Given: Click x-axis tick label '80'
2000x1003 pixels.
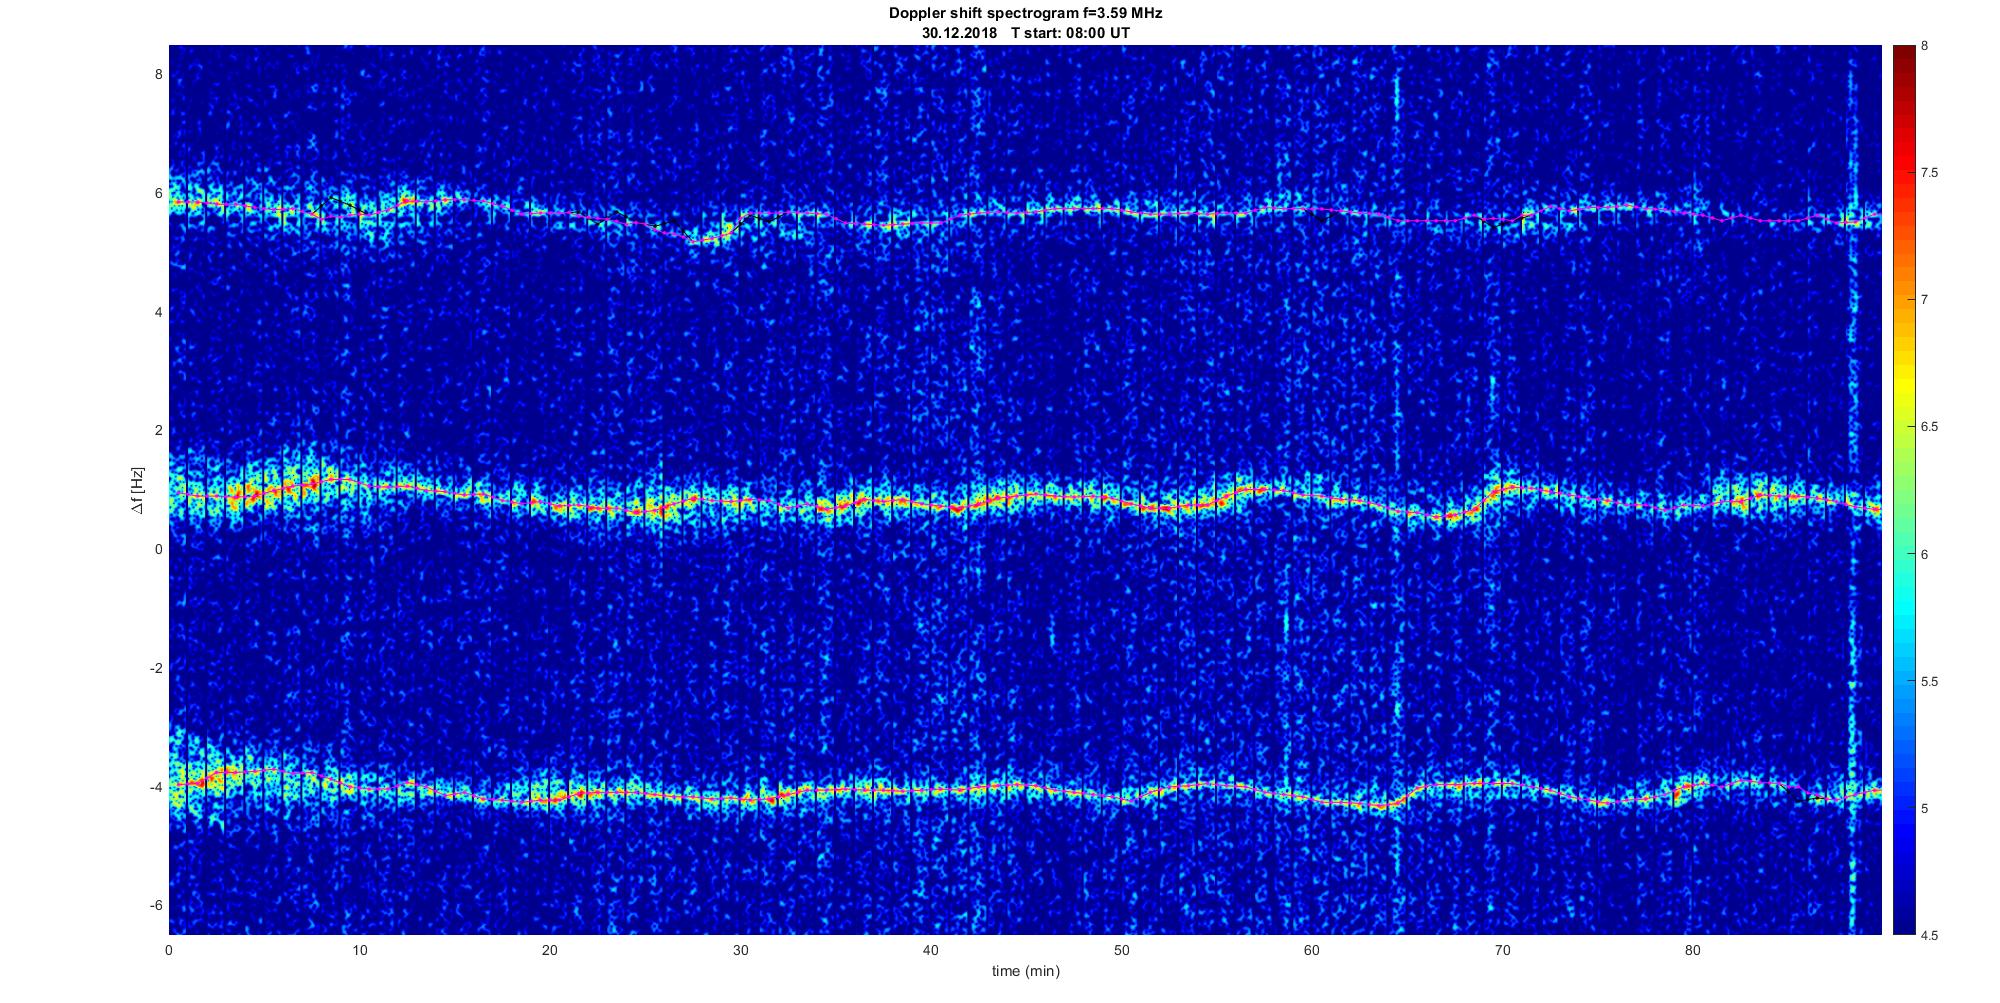Looking at the screenshot, I should (x=1692, y=951).
